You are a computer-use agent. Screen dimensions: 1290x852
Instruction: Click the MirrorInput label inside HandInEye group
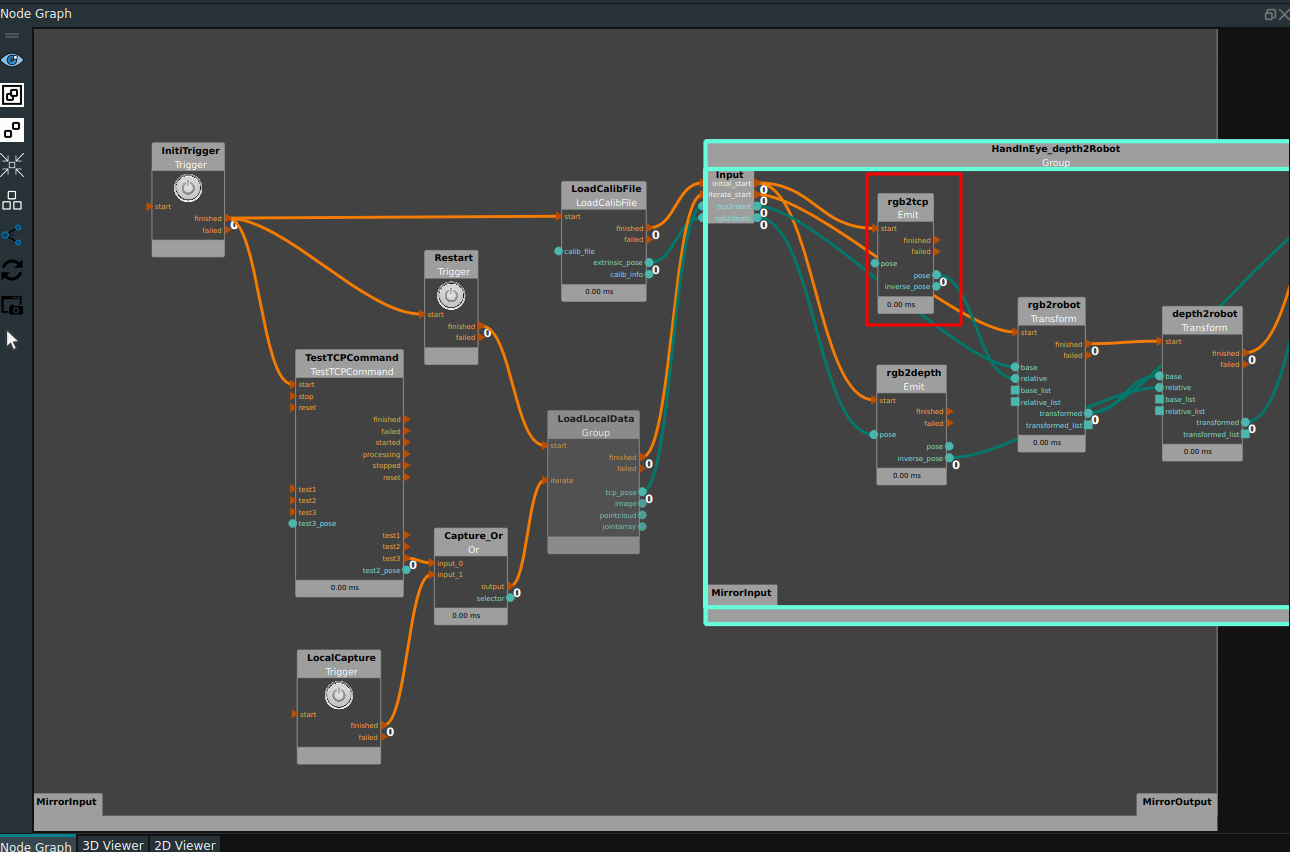click(742, 593)
